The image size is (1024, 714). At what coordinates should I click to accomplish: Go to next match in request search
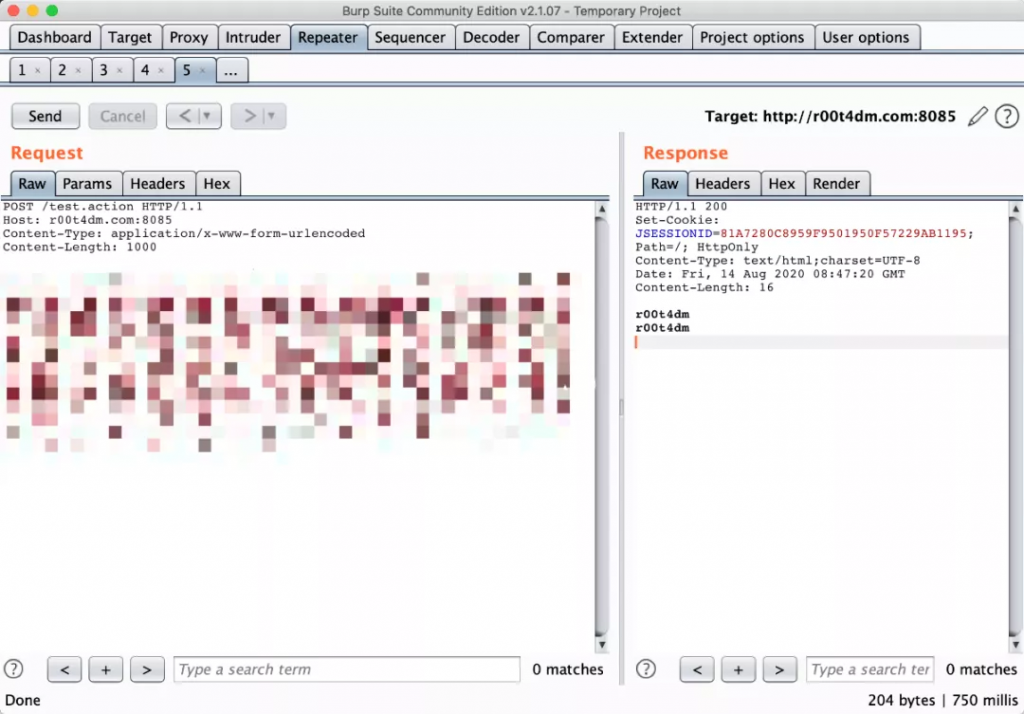[x=147, y=670]
